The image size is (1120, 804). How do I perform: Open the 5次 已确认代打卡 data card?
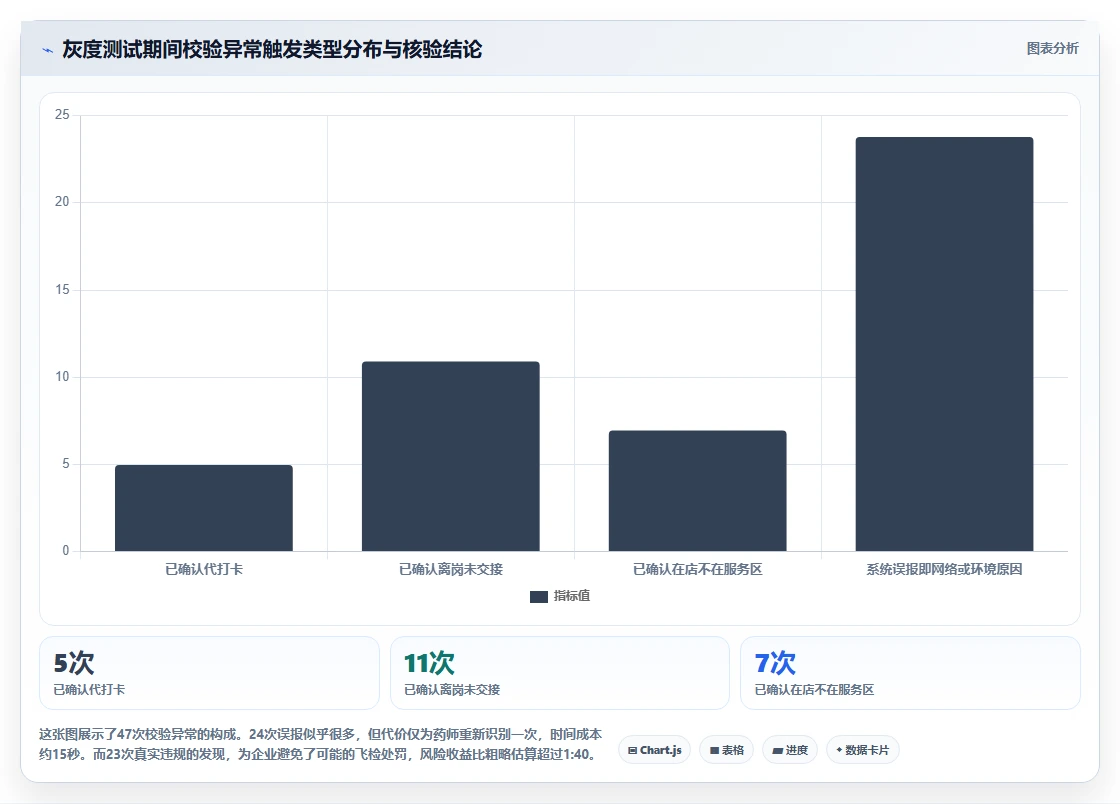(209, 673)
